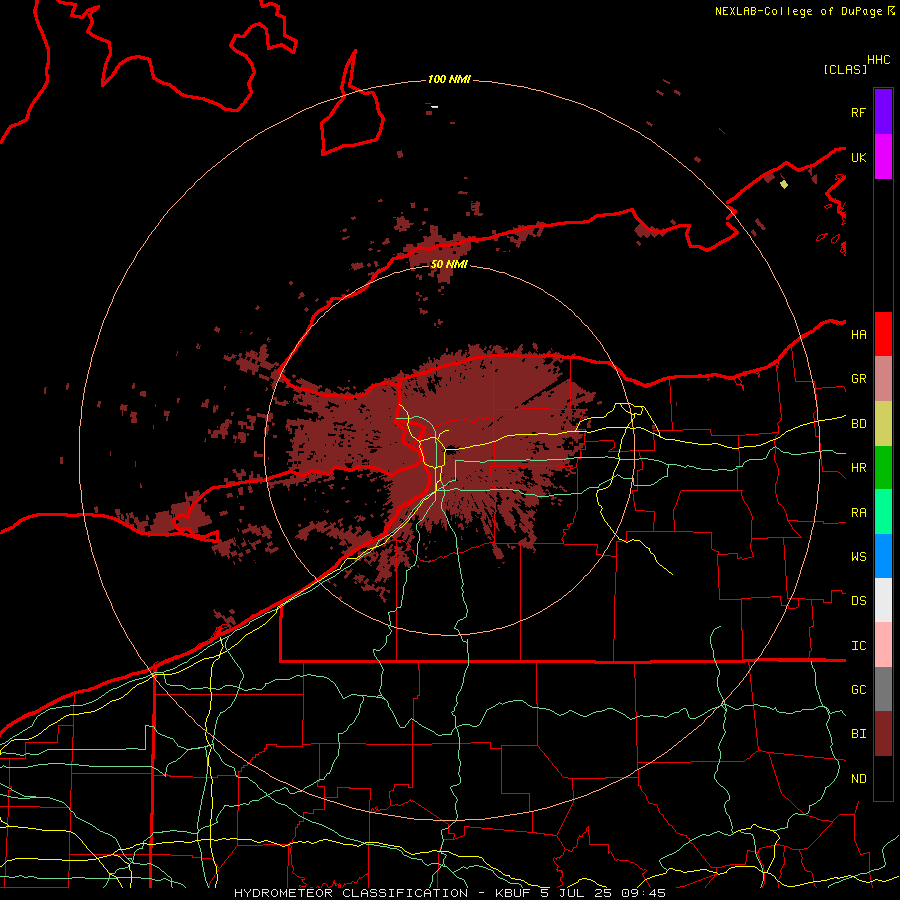Select the BD yellow legend swatch

tap(883, 424)
